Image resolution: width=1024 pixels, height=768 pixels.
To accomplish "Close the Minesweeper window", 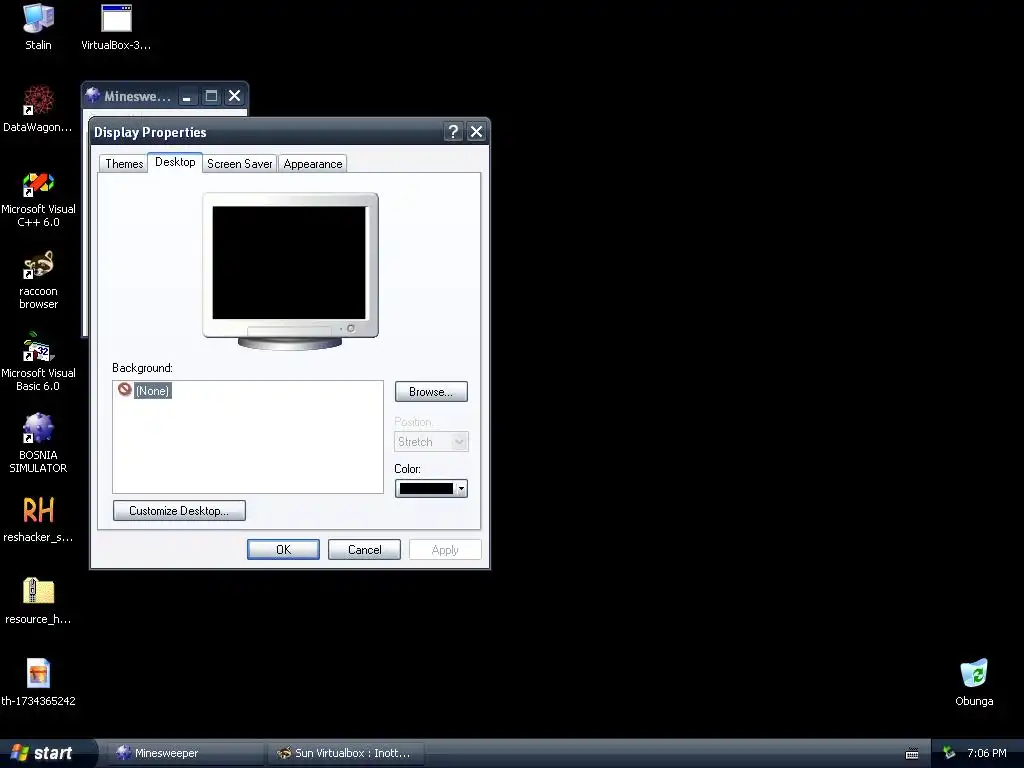I will [x=234, y=97].
